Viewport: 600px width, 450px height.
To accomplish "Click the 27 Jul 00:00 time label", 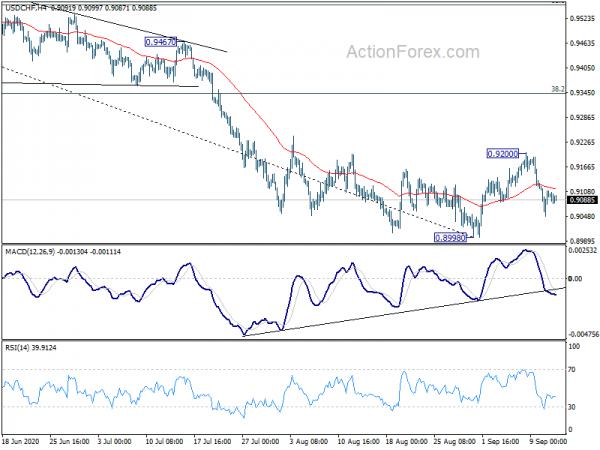I will click(x=262, y=441).
